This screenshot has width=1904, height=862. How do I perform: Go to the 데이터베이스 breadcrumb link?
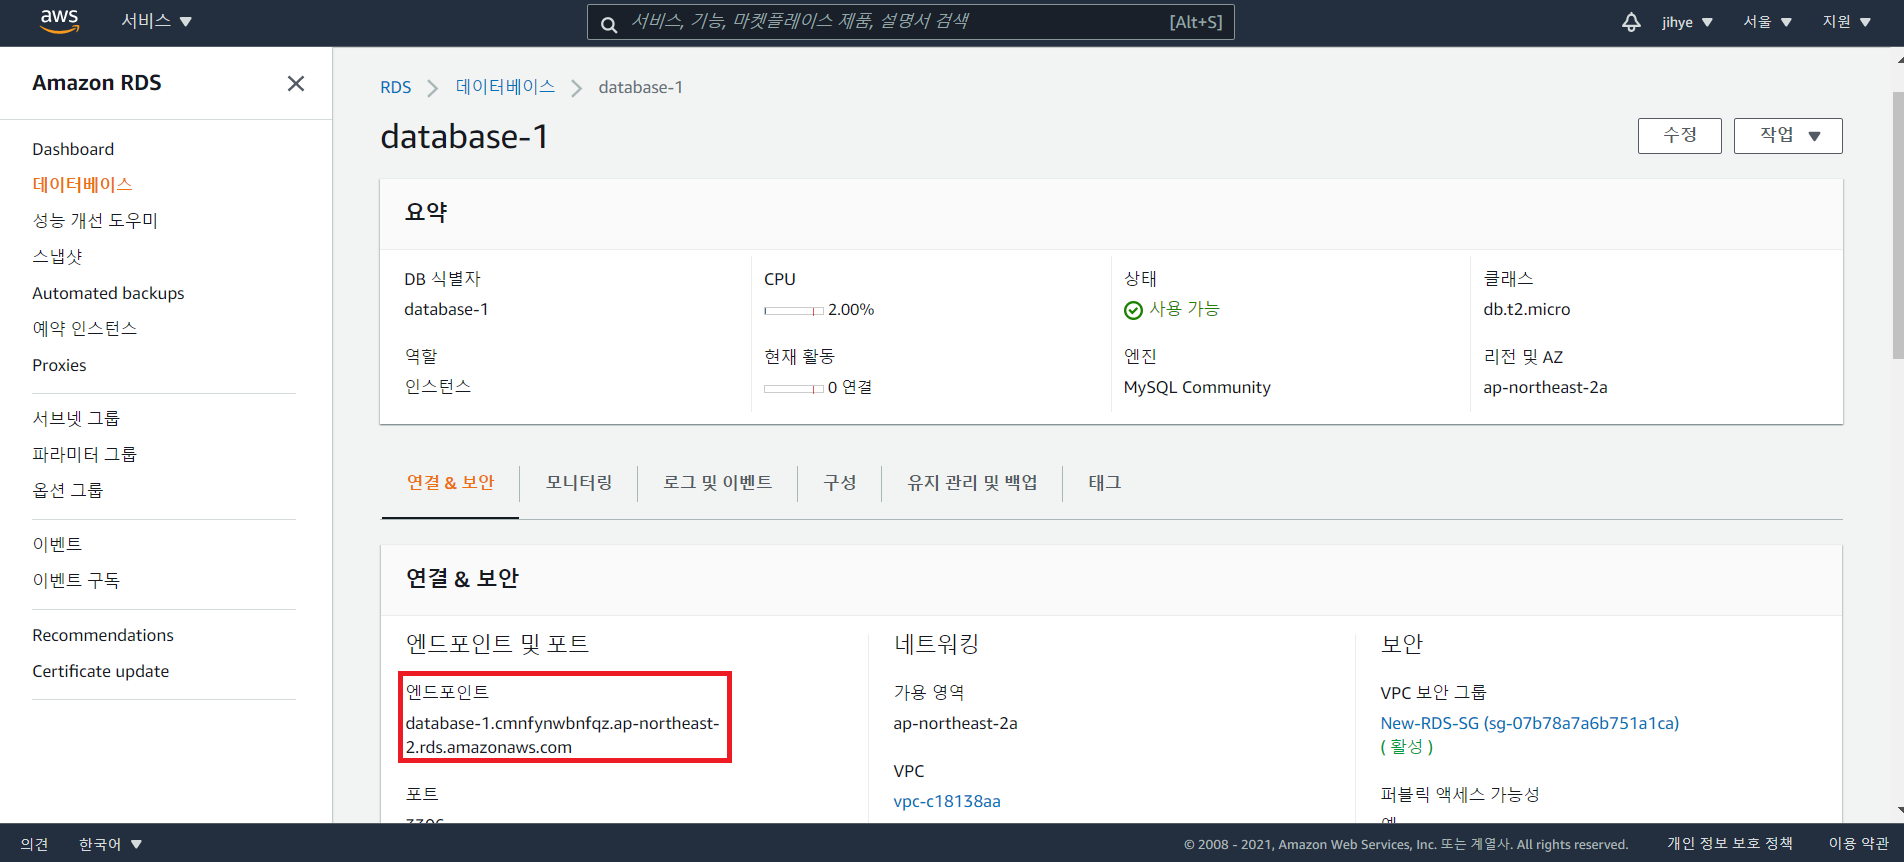pos(505,87)
